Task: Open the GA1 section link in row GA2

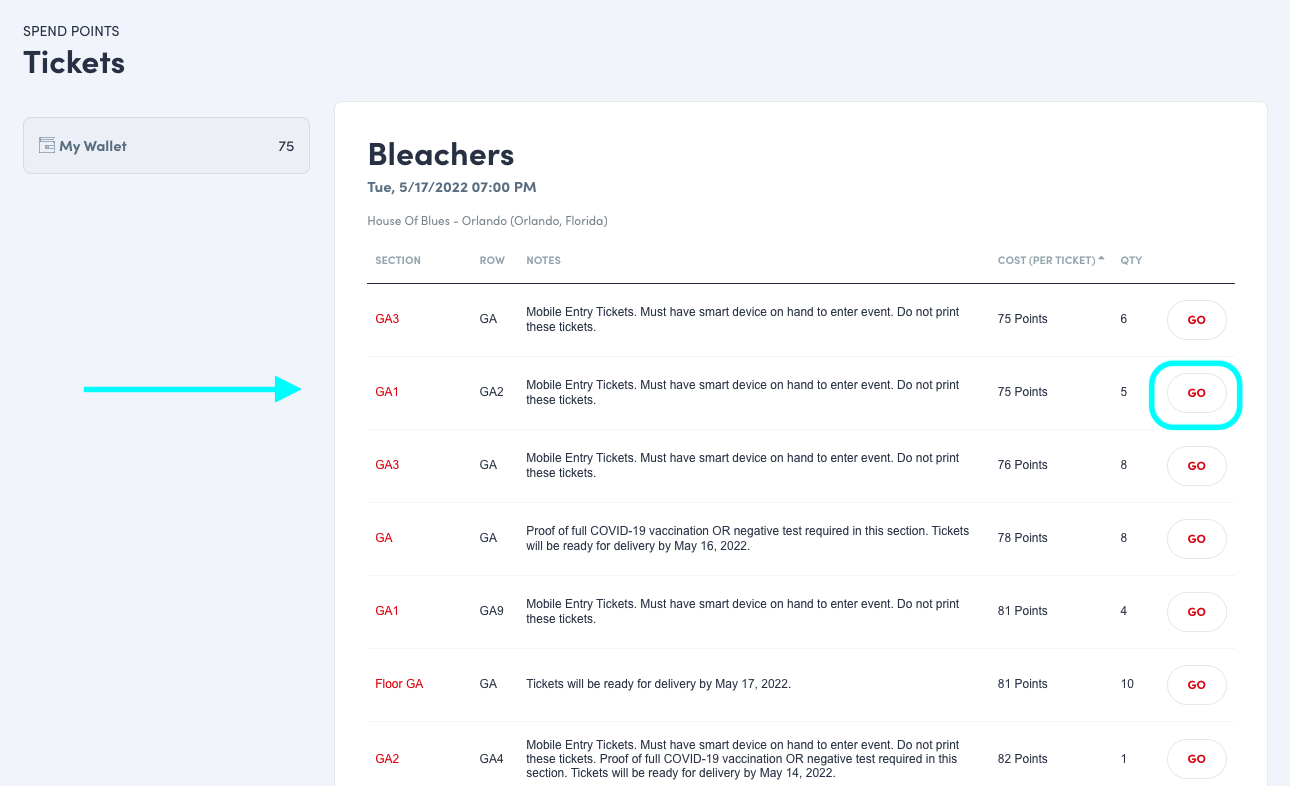Action: (387, 392)
